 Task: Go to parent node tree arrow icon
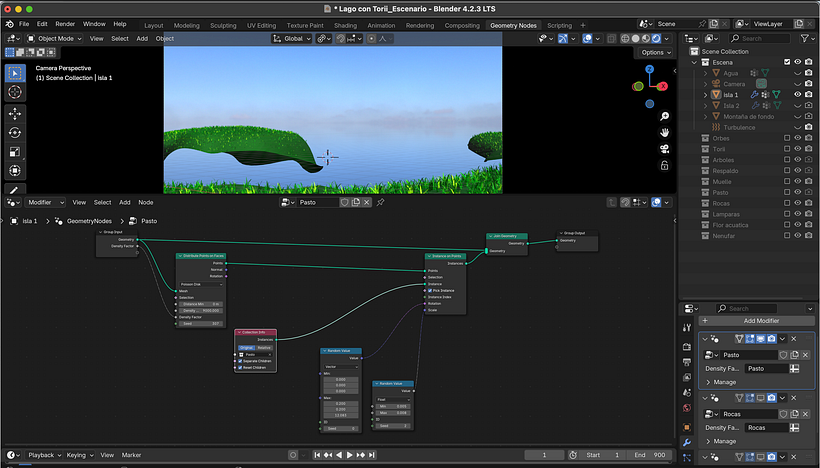[611, 202]
